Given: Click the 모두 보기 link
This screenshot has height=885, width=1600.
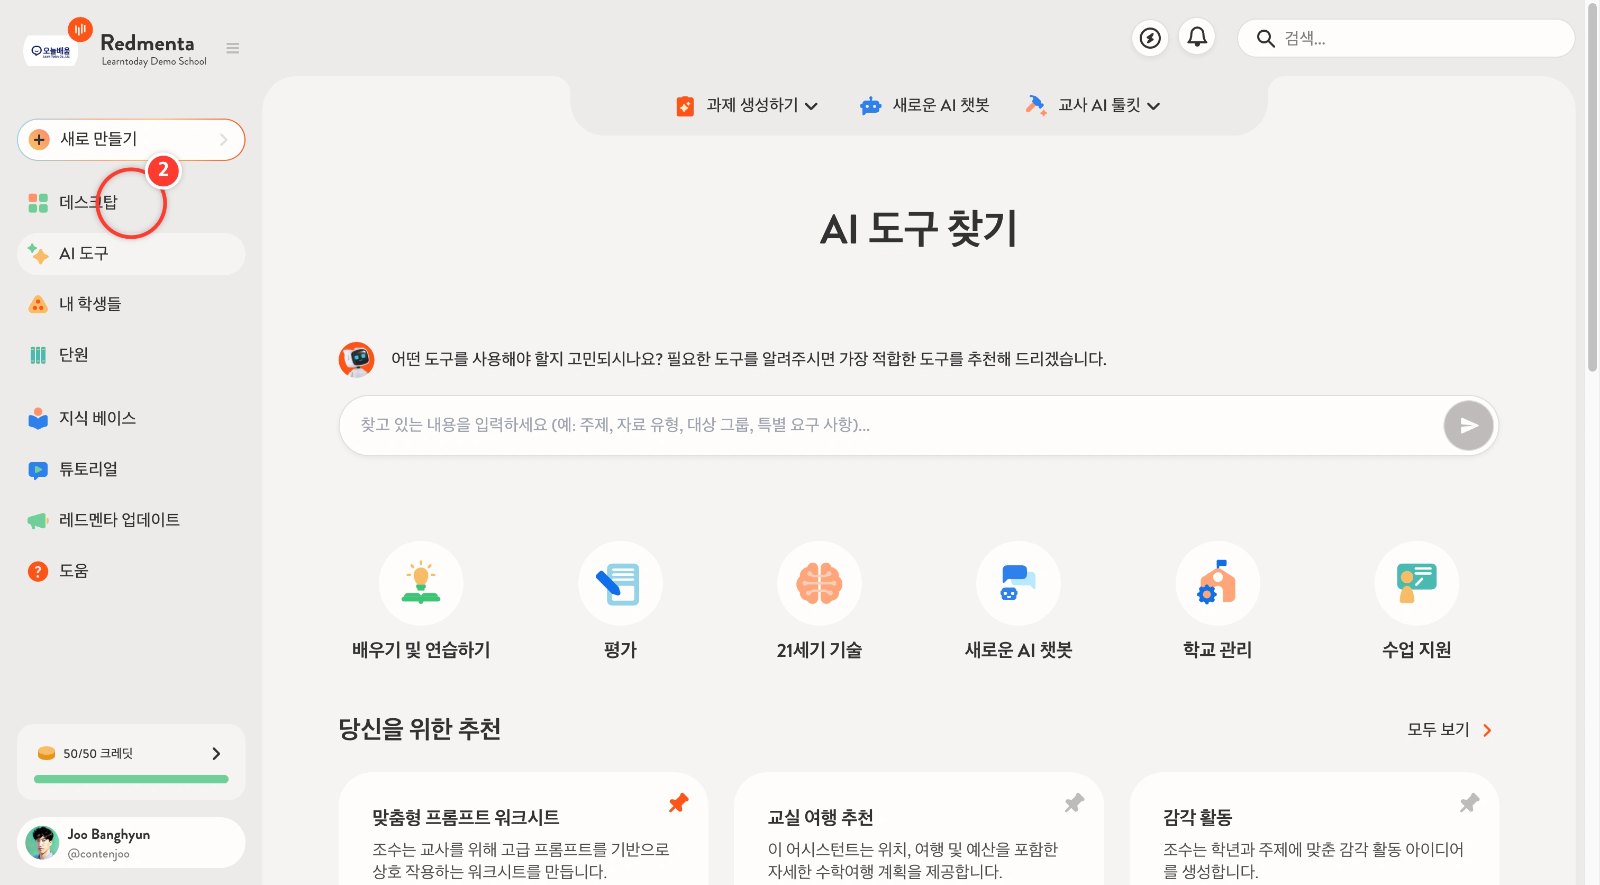Looking at the screenshot, I should [x=1438, y=730].
